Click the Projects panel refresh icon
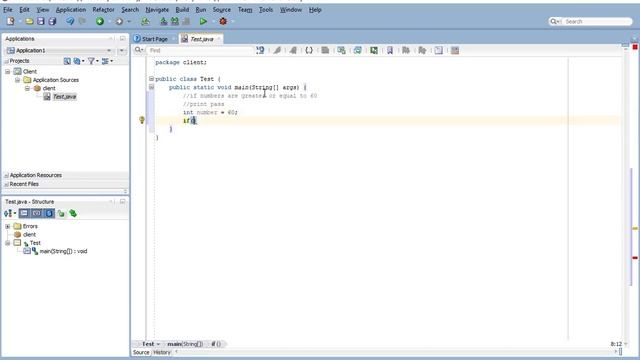Image resolution: width=640 pixels, height=360 pixels. (x=67, y=61)
